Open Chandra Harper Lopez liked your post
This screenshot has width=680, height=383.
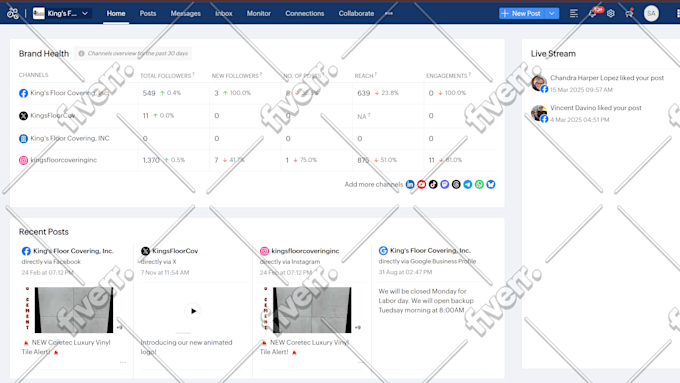click(607, 78)
